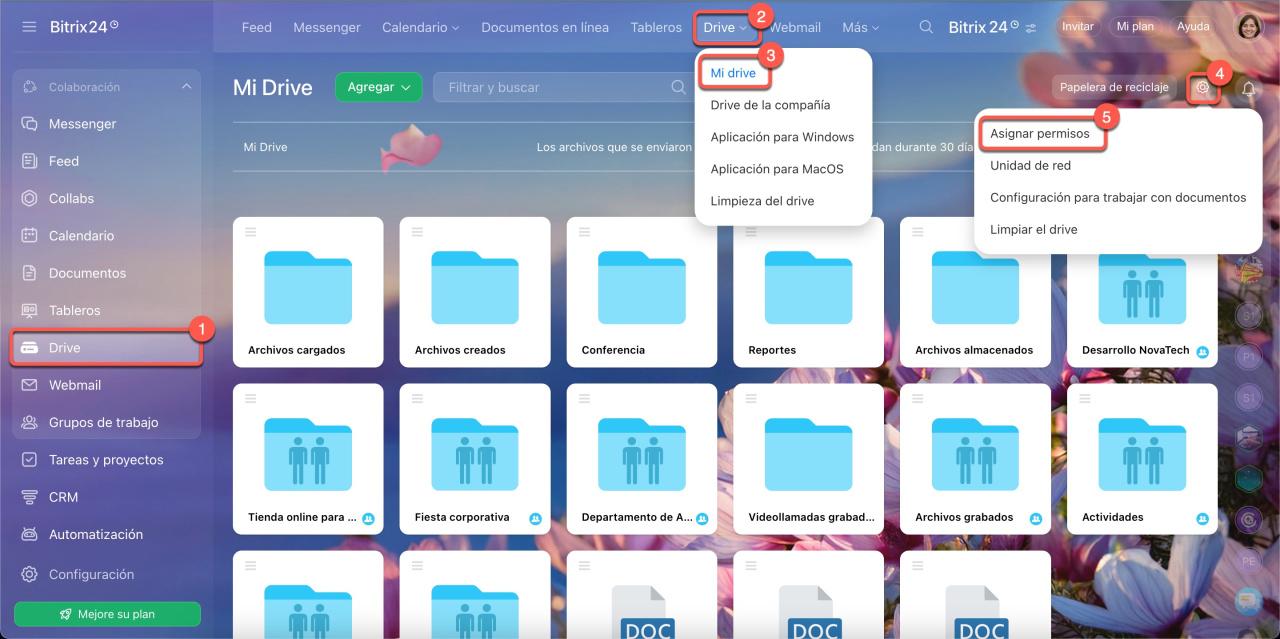Select Aplicación para Windows option
This screenshot has width=1280, height=639.
[782, 137]
